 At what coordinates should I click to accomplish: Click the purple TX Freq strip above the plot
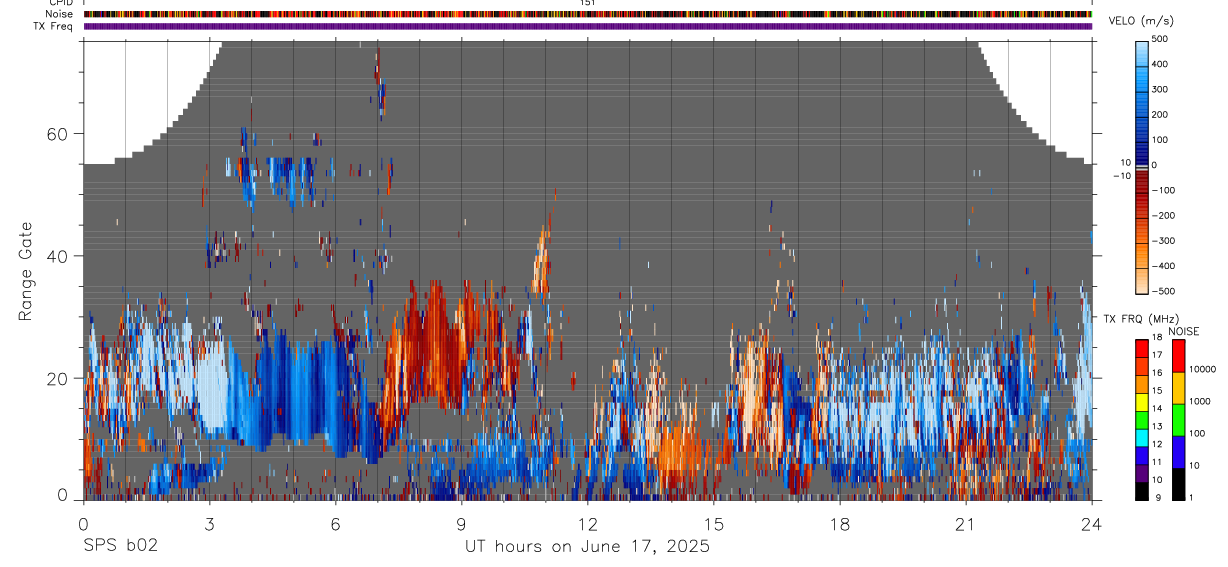tap(587, 26)
